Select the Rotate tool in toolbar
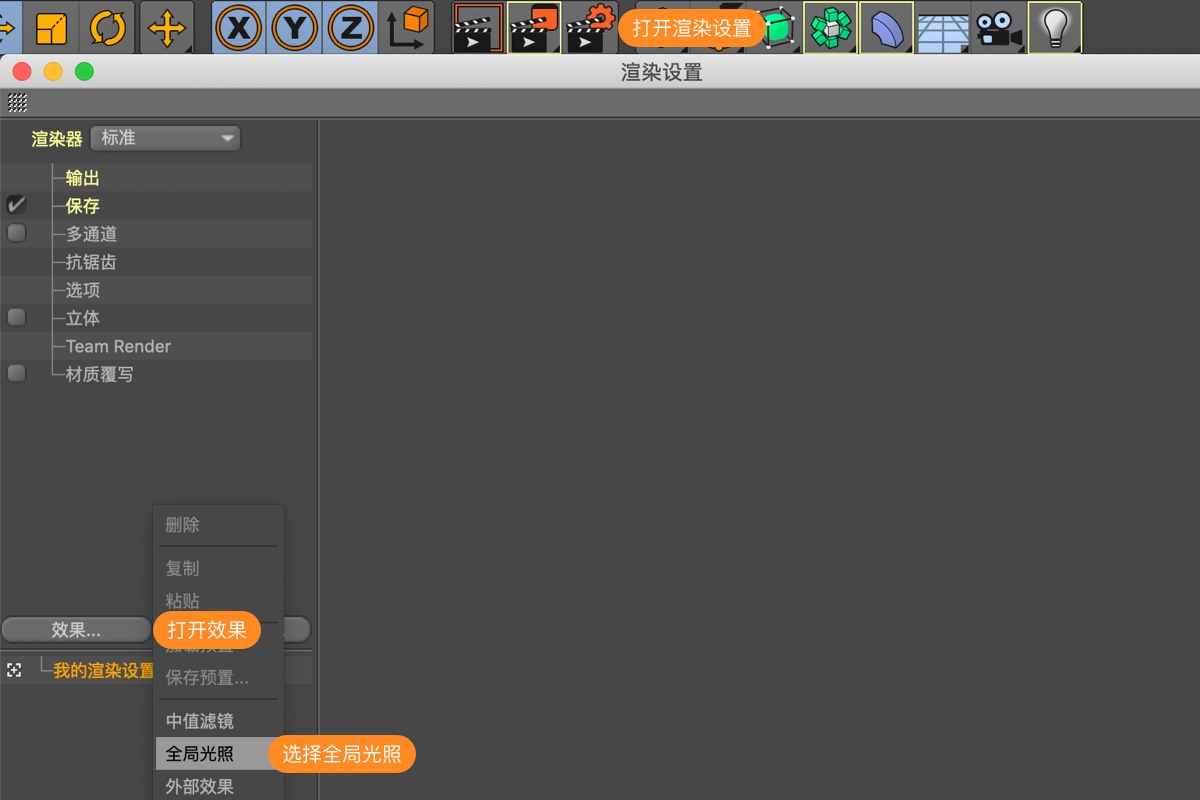 pos(108,27)
